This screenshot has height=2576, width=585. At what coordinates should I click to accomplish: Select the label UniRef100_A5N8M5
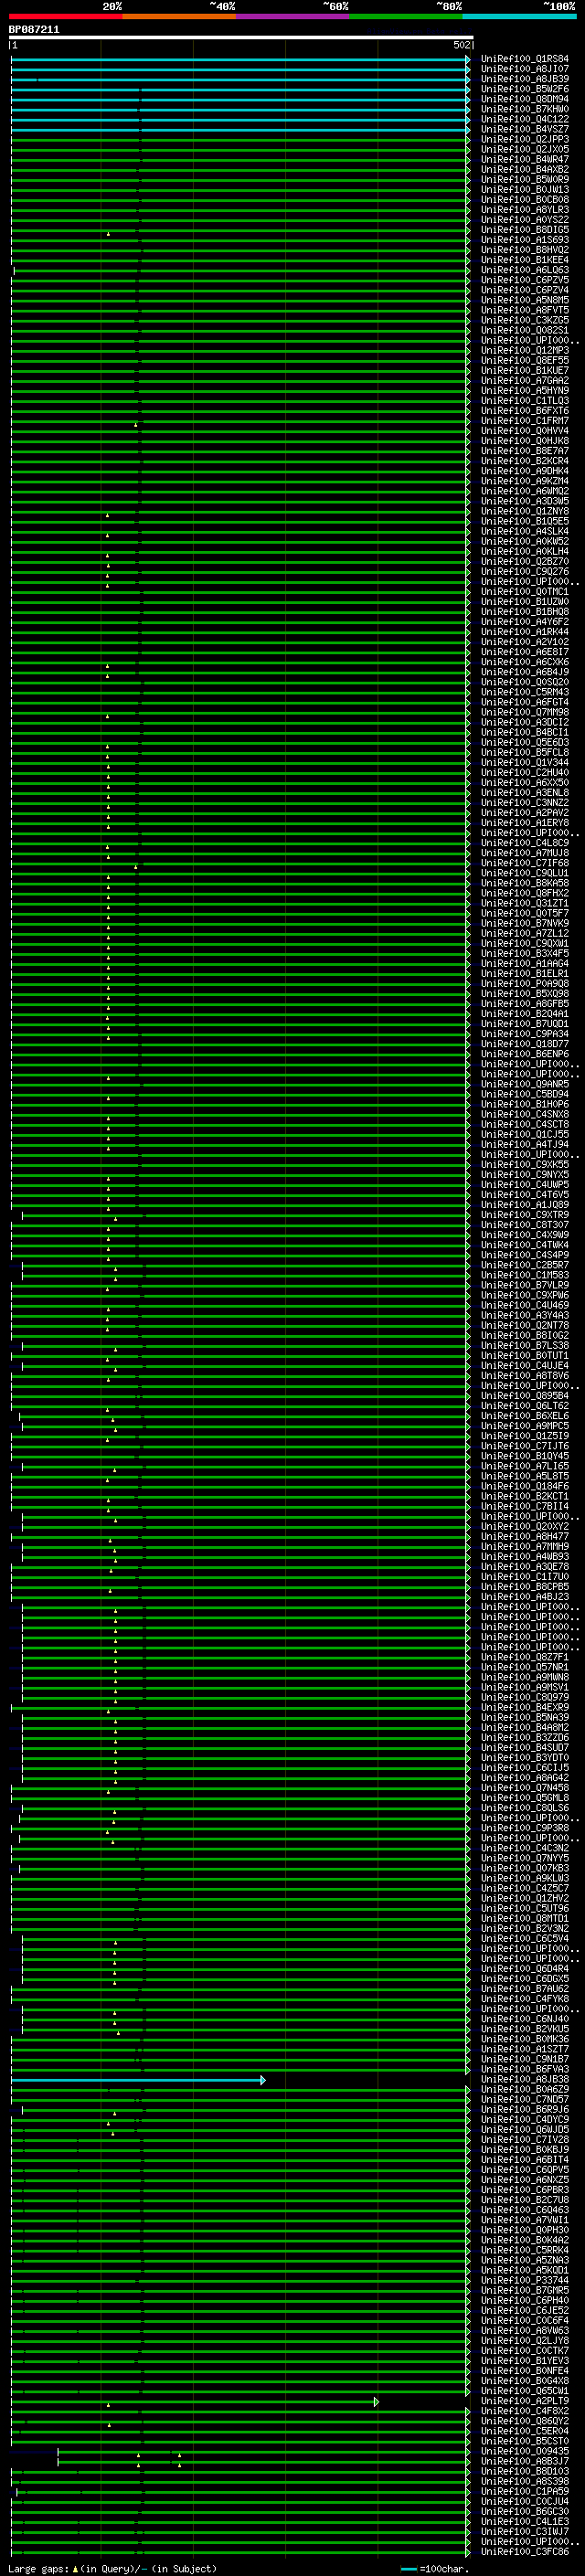point(525,300)
